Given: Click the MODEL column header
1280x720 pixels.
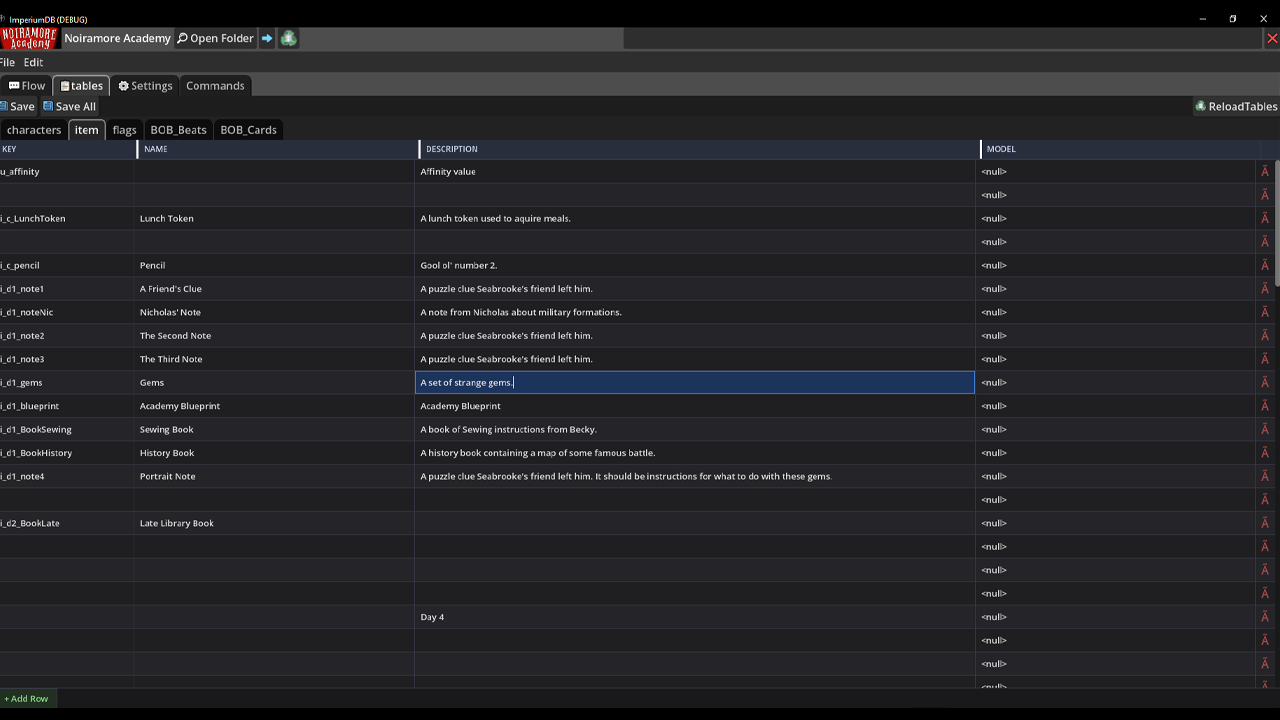Looking at the screenshot, I should (x=1120, y=149).
